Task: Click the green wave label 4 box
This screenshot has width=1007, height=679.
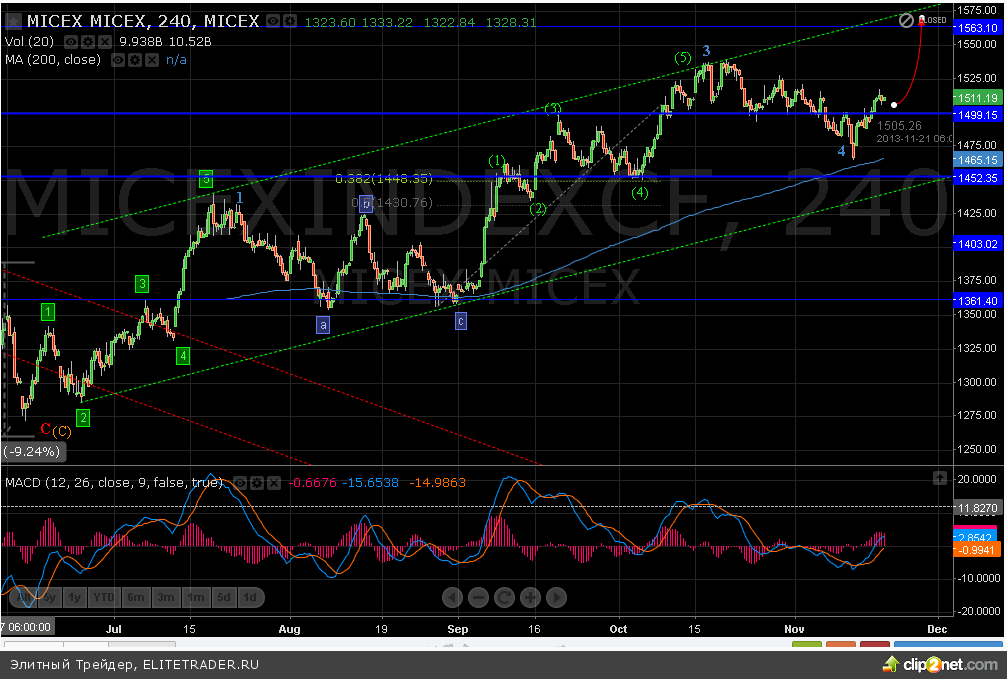Action: [x=183, y=356]
